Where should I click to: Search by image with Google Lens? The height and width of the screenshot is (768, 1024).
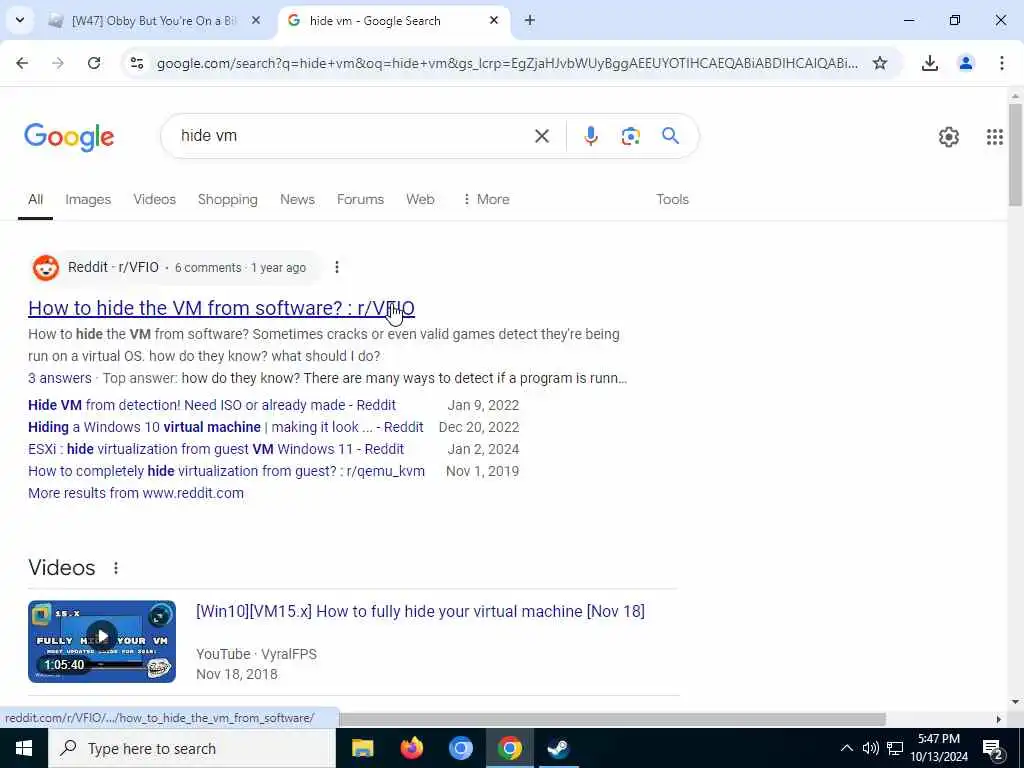[x=630, y=136]
